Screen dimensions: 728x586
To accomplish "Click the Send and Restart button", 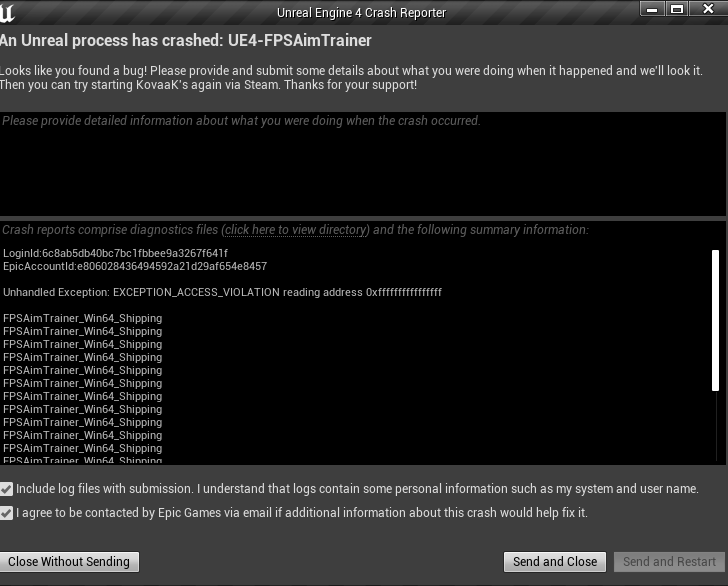I will point(669,562).
